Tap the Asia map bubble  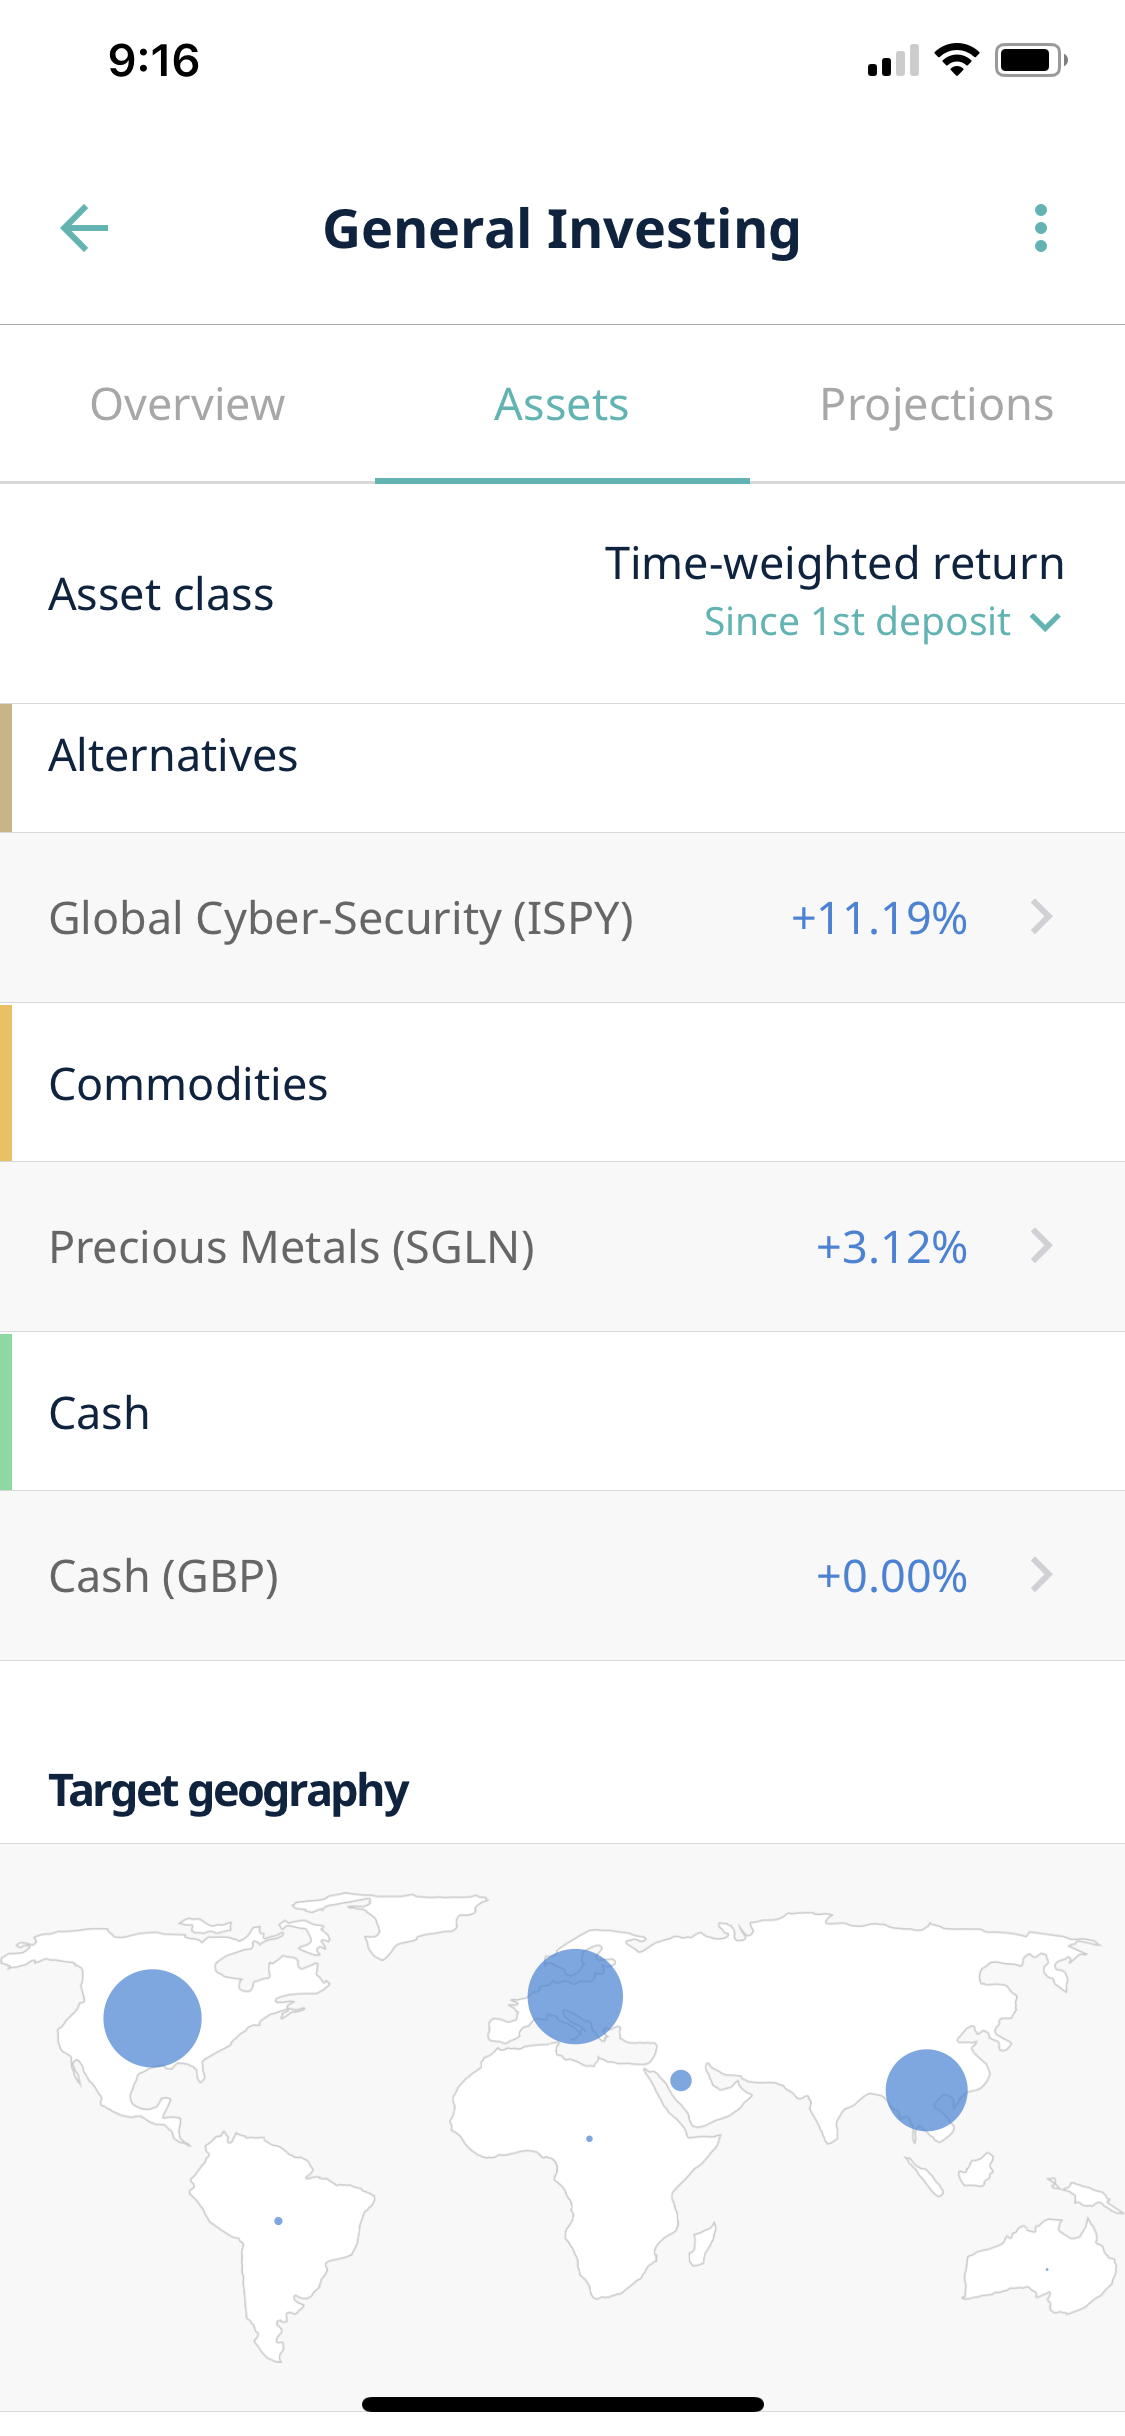[926, 2090]
